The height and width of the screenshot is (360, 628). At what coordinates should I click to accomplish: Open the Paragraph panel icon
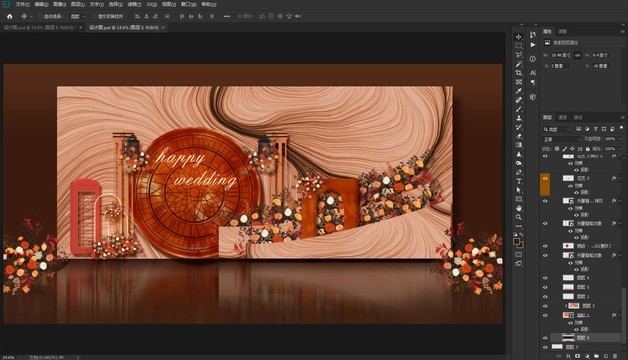[533, 82]
